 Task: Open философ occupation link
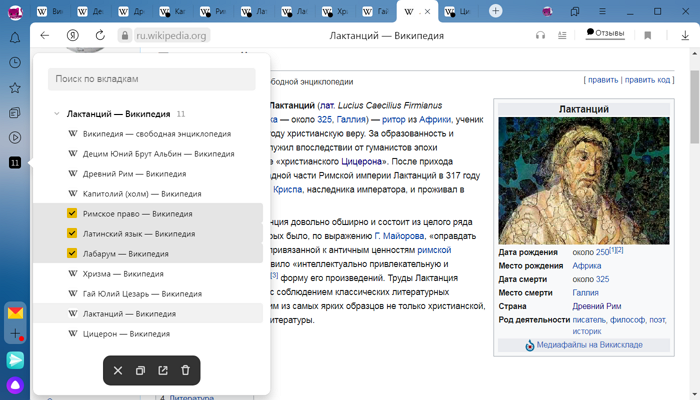627,320
